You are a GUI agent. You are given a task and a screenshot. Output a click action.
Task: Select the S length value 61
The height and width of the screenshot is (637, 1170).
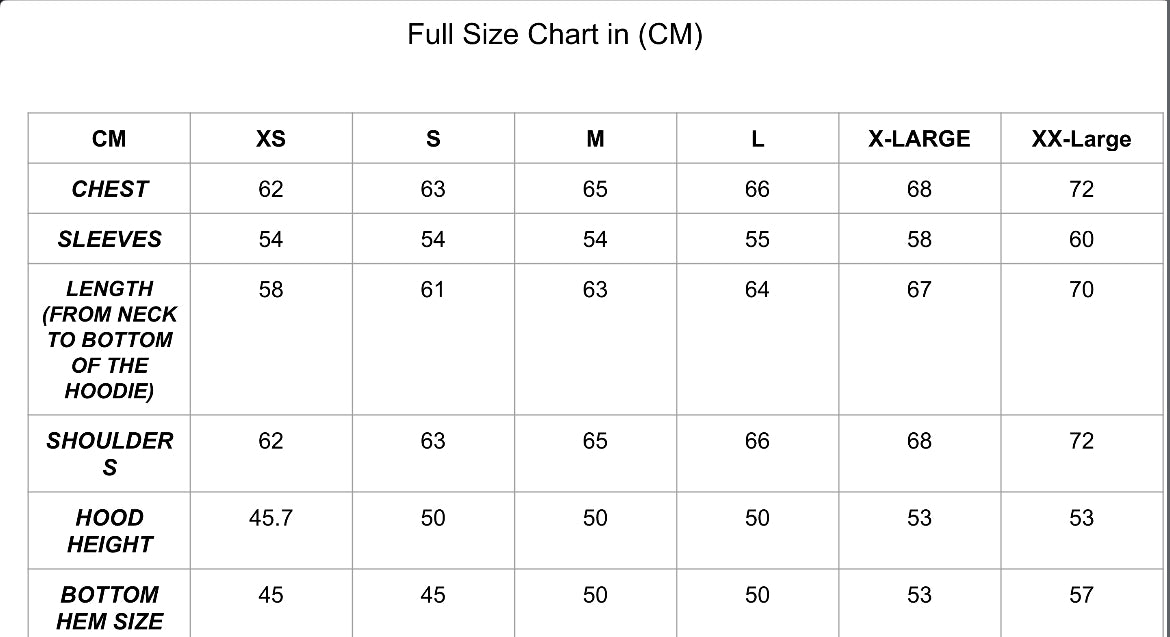[x=433, y=290]
